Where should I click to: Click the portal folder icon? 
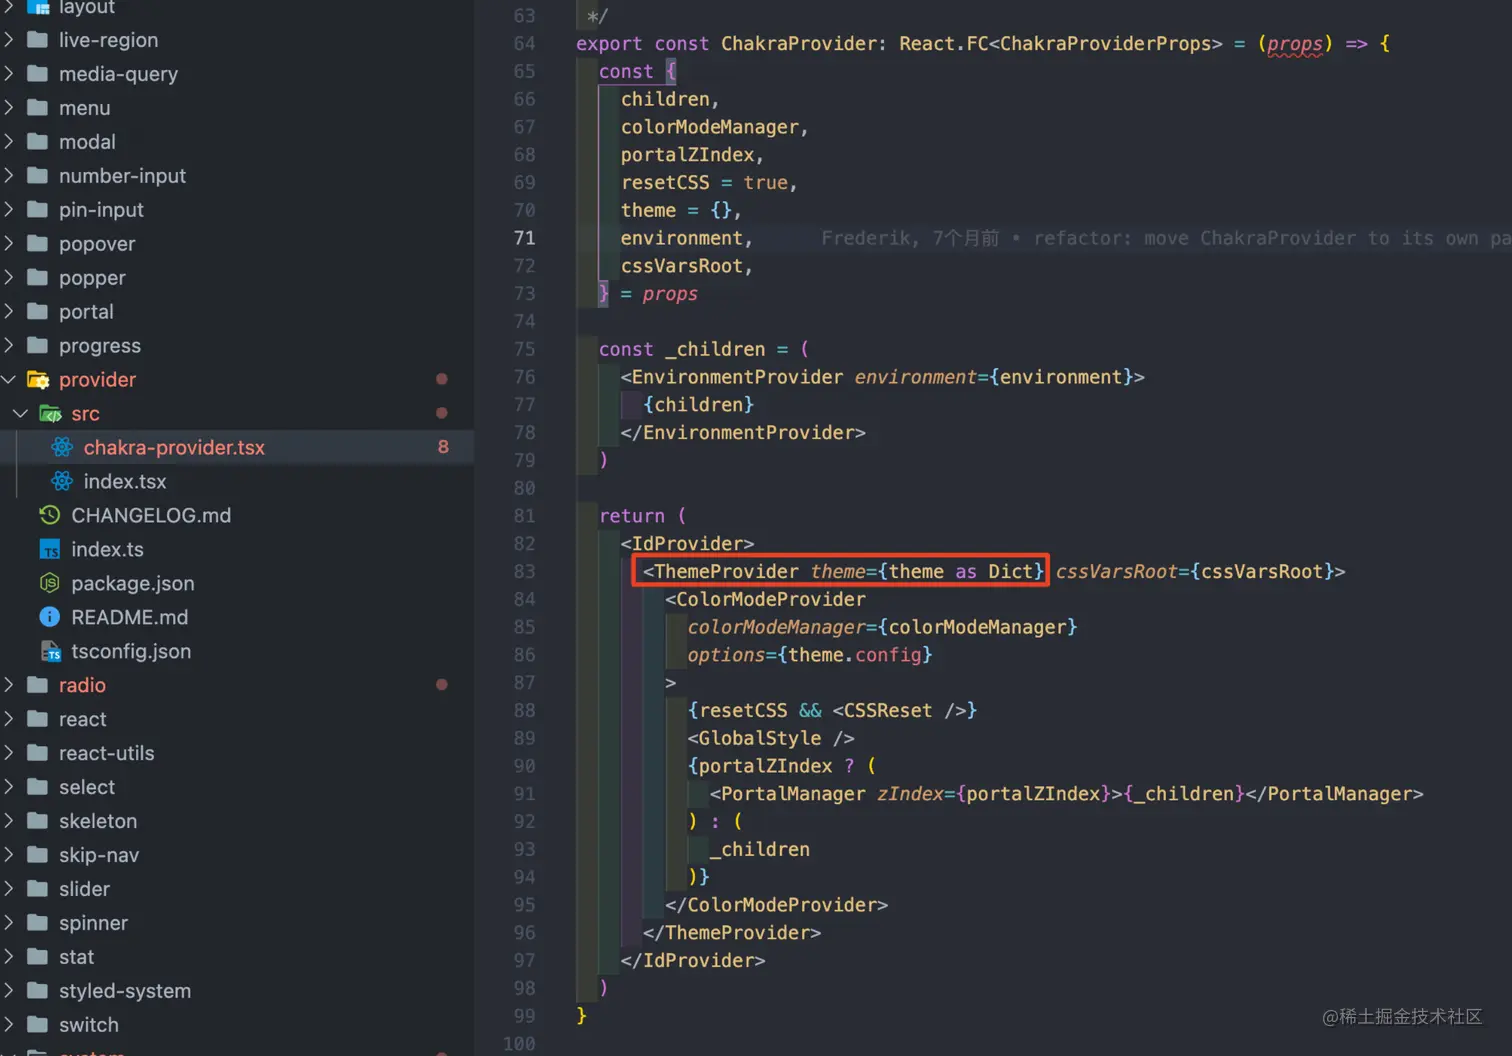[38, 312]
